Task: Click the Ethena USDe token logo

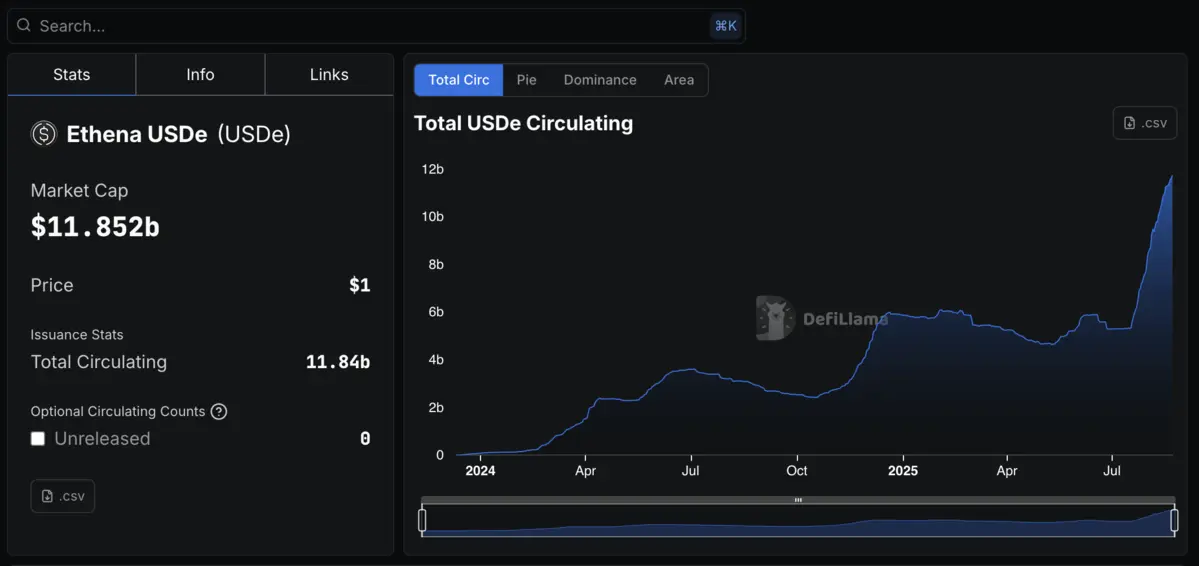Action: (x=44, y=134)
